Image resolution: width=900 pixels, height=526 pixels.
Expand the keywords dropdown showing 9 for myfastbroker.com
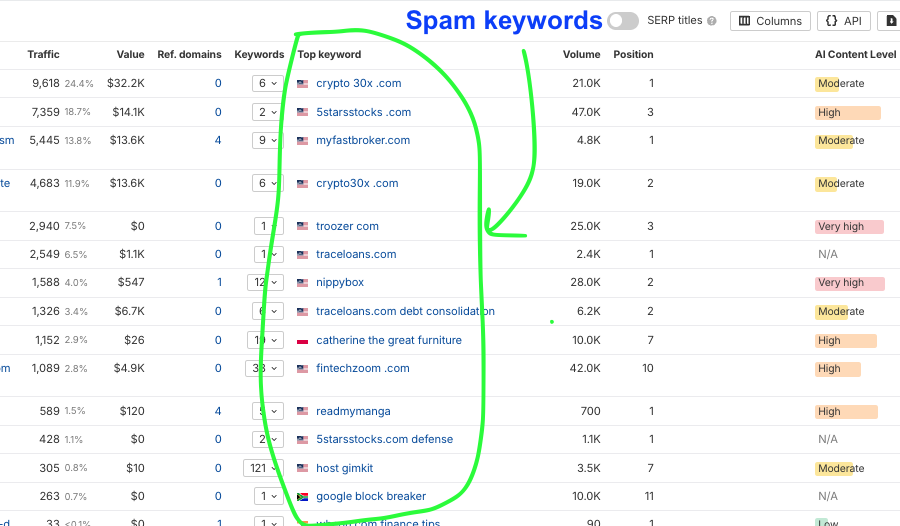click(267, 141)
